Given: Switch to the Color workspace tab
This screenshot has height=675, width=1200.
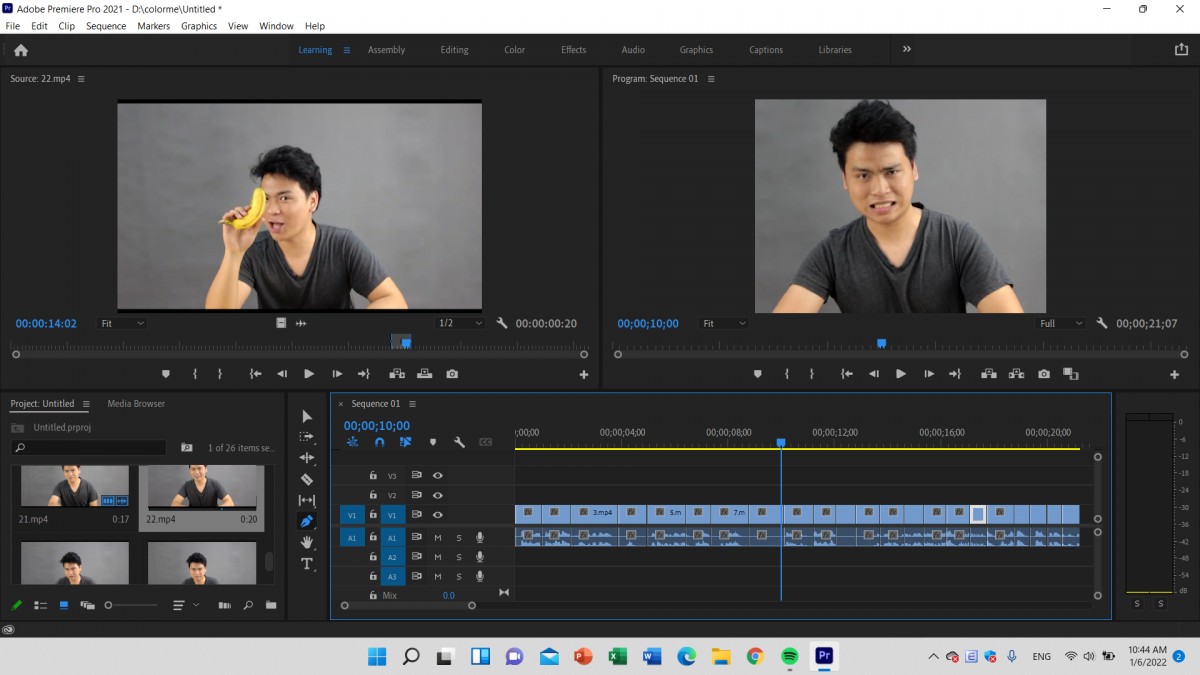Looking at the screenshot, I should point(514,50).
